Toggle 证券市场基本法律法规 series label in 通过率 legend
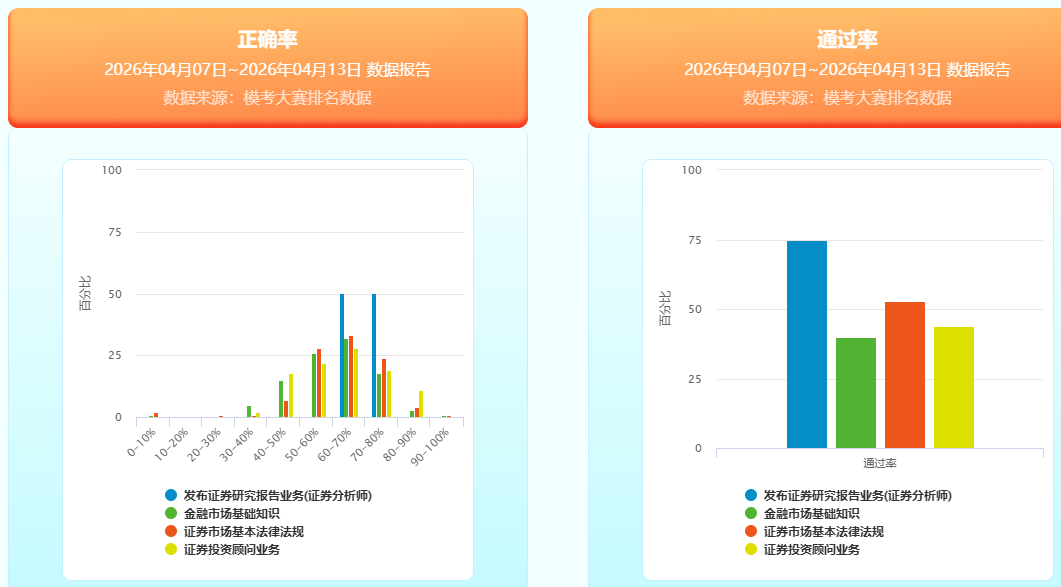This screenshot has width=1061, height=587. coord(823,531)
